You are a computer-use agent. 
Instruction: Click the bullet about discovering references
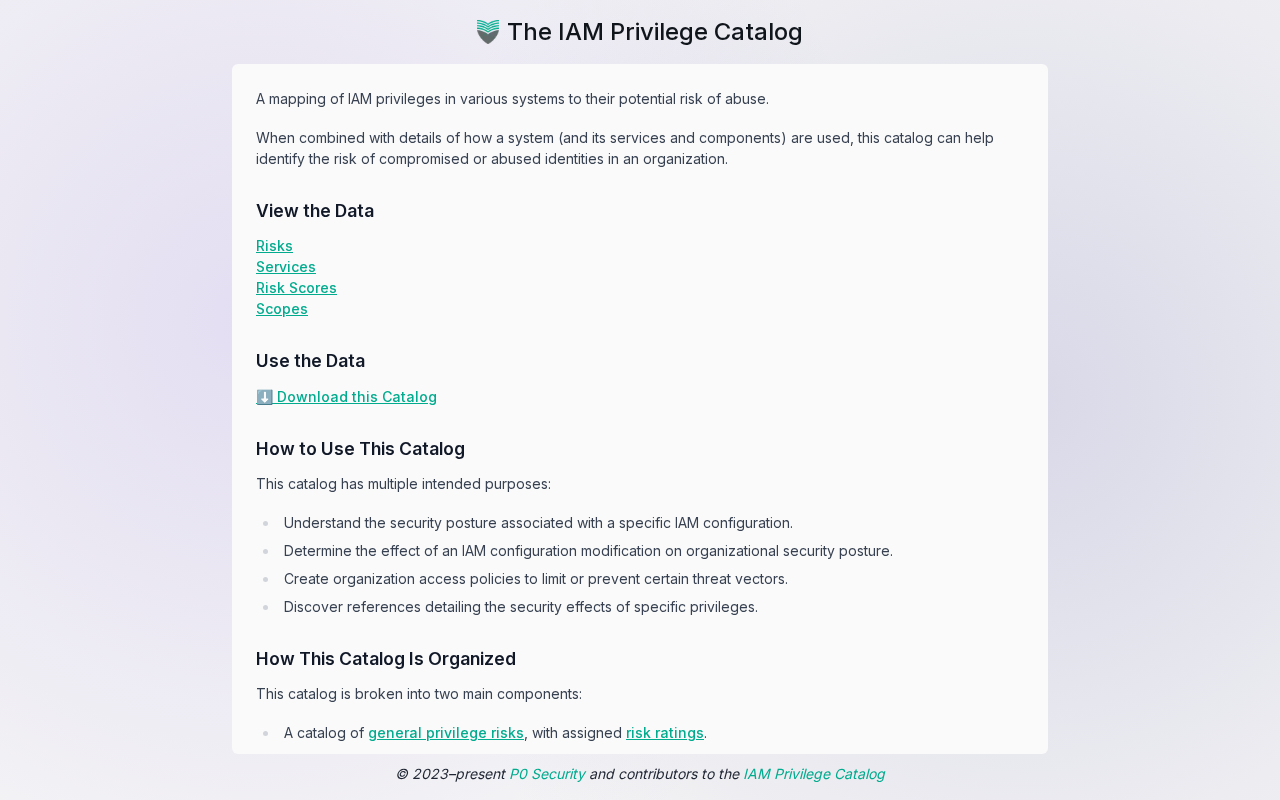(x=521, y=607)
